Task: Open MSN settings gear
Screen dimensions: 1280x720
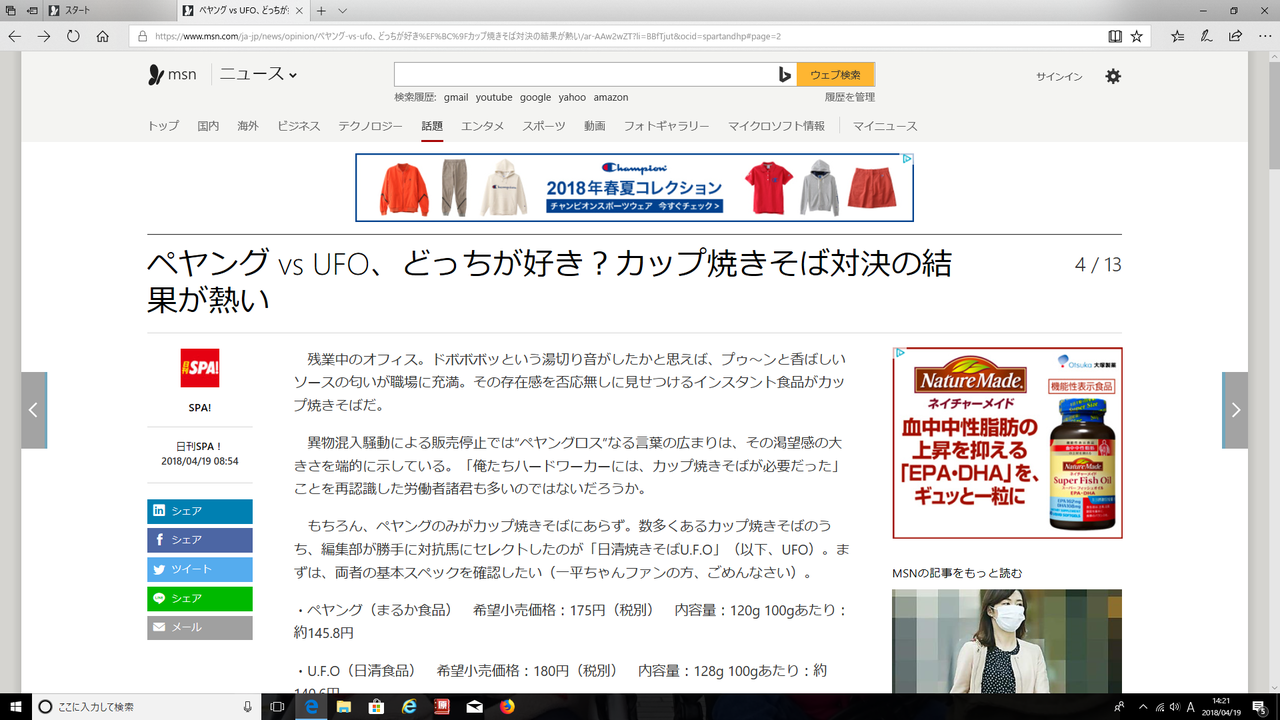Action: click(1113, 76)
